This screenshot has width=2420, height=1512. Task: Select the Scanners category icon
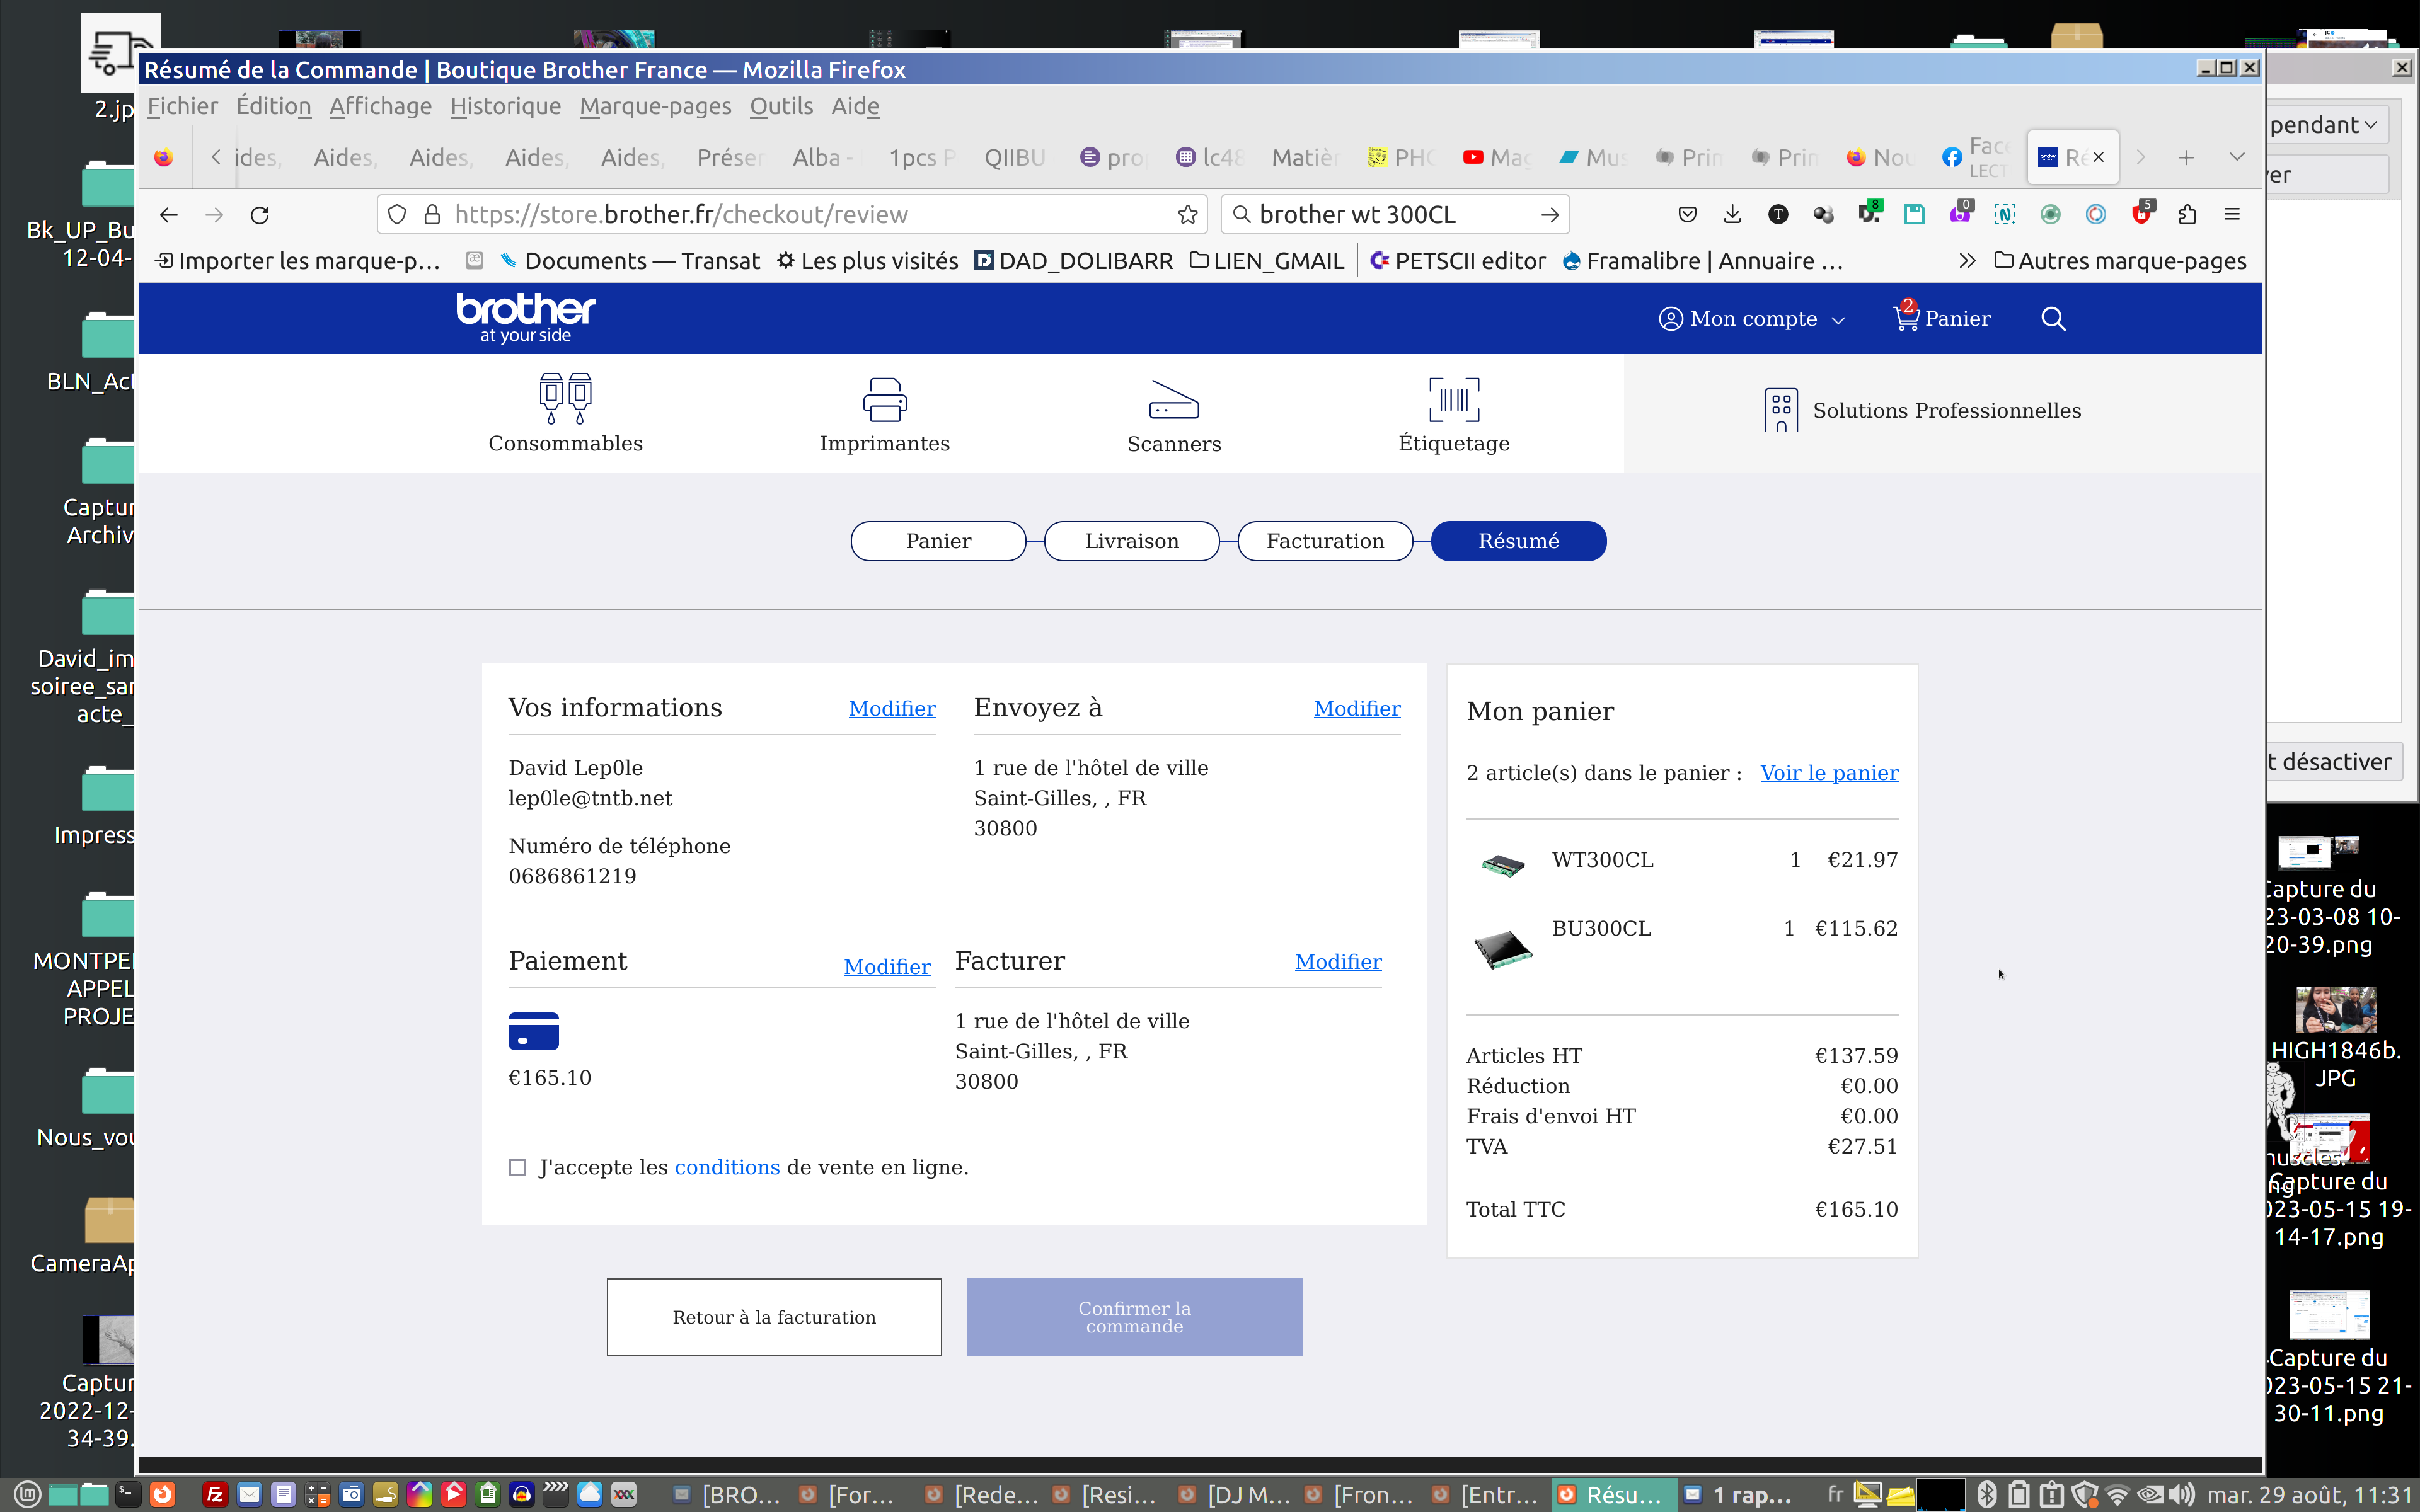click(1173, 399)
